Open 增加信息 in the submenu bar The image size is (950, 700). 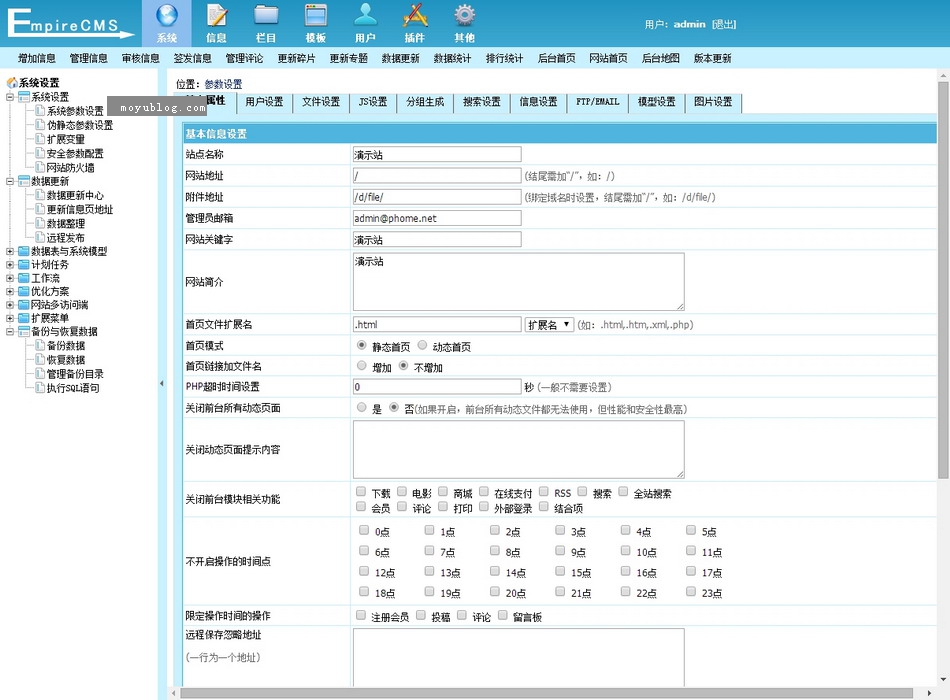(x=36, y=58)
